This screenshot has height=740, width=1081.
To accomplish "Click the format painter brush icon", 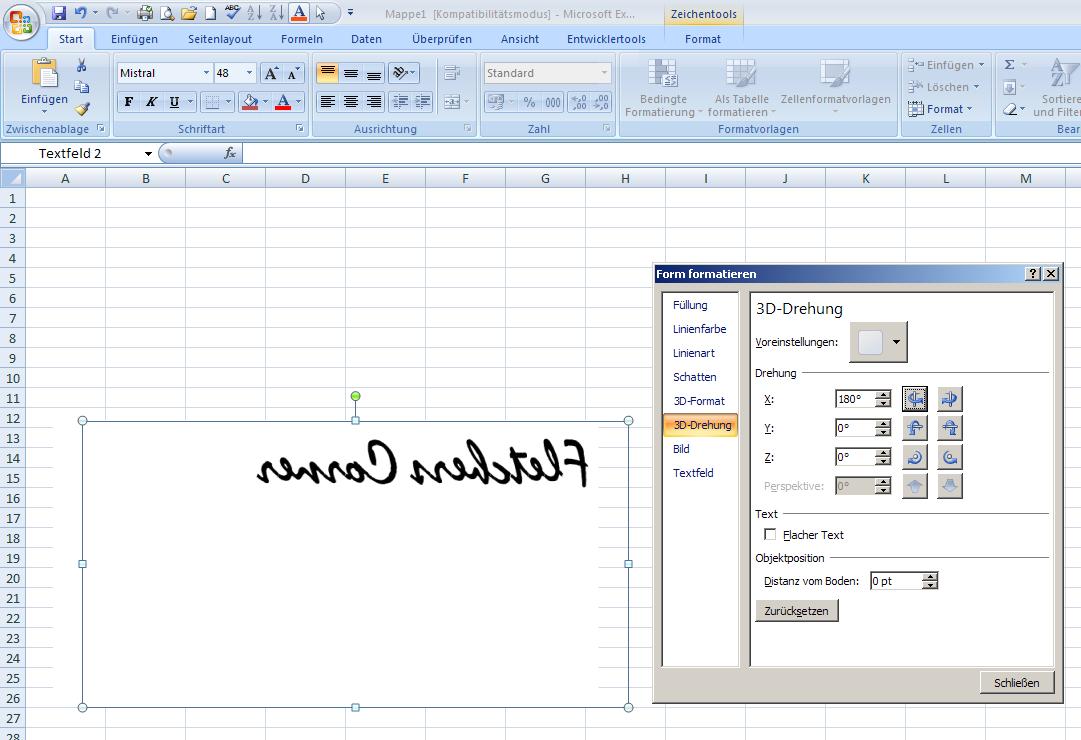I will click(x=82, y=109).
